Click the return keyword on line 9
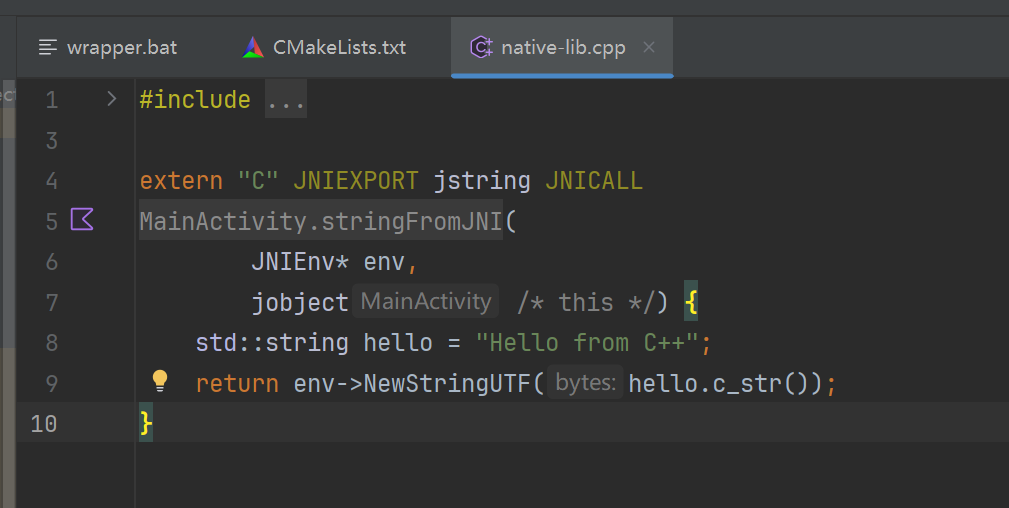This screenshot has height=508, width=1009. click(237, 383)
